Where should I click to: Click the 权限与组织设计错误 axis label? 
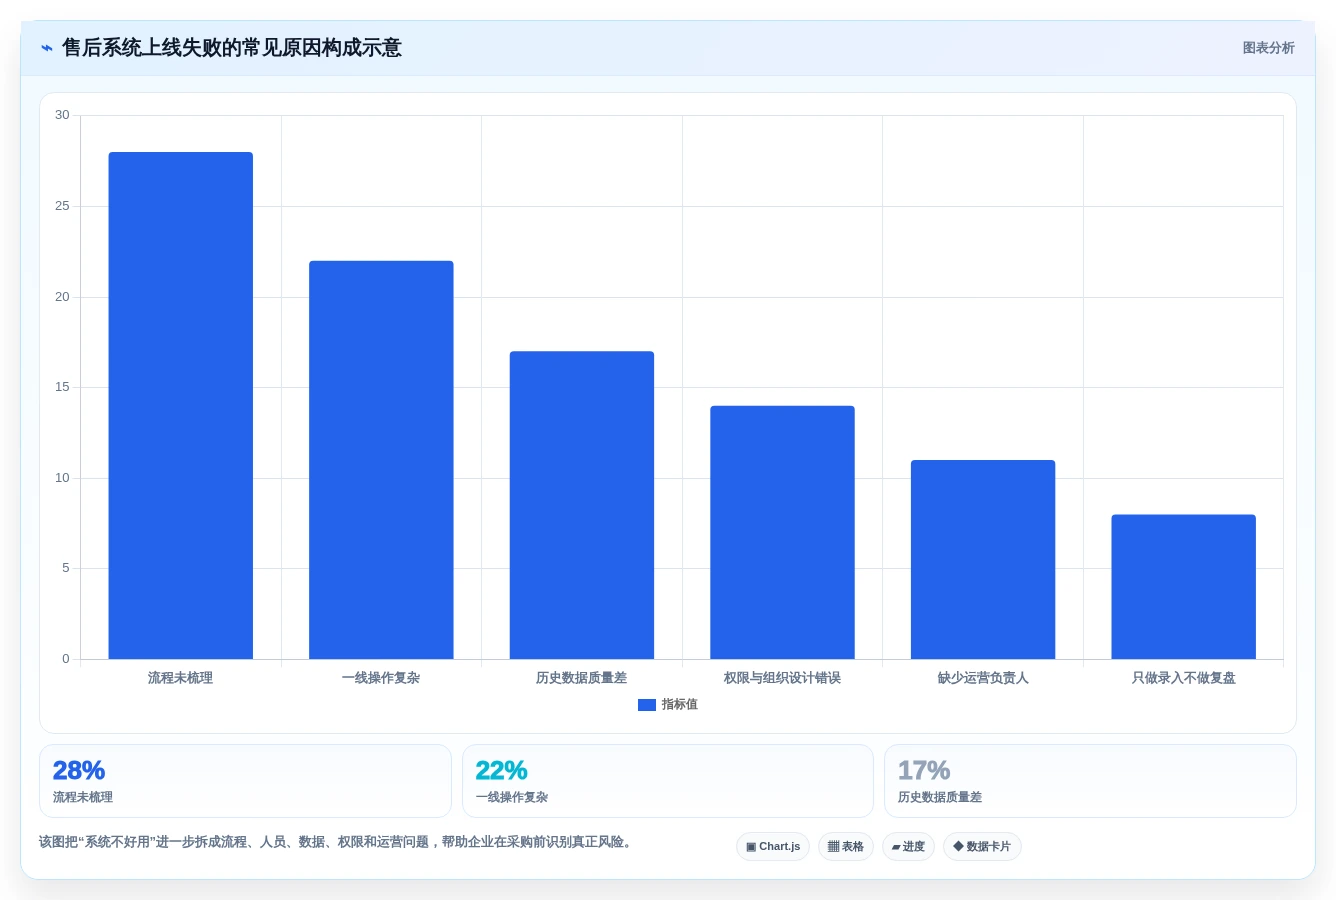point(782,678)
